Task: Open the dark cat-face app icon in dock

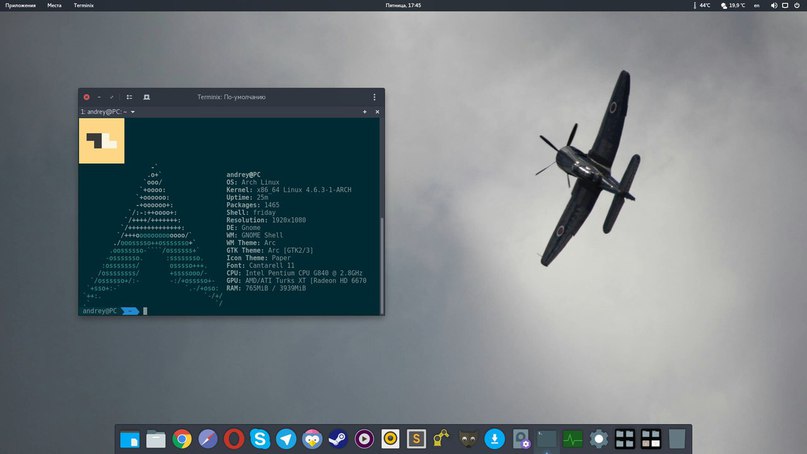Action: click(x=468, y=440)
